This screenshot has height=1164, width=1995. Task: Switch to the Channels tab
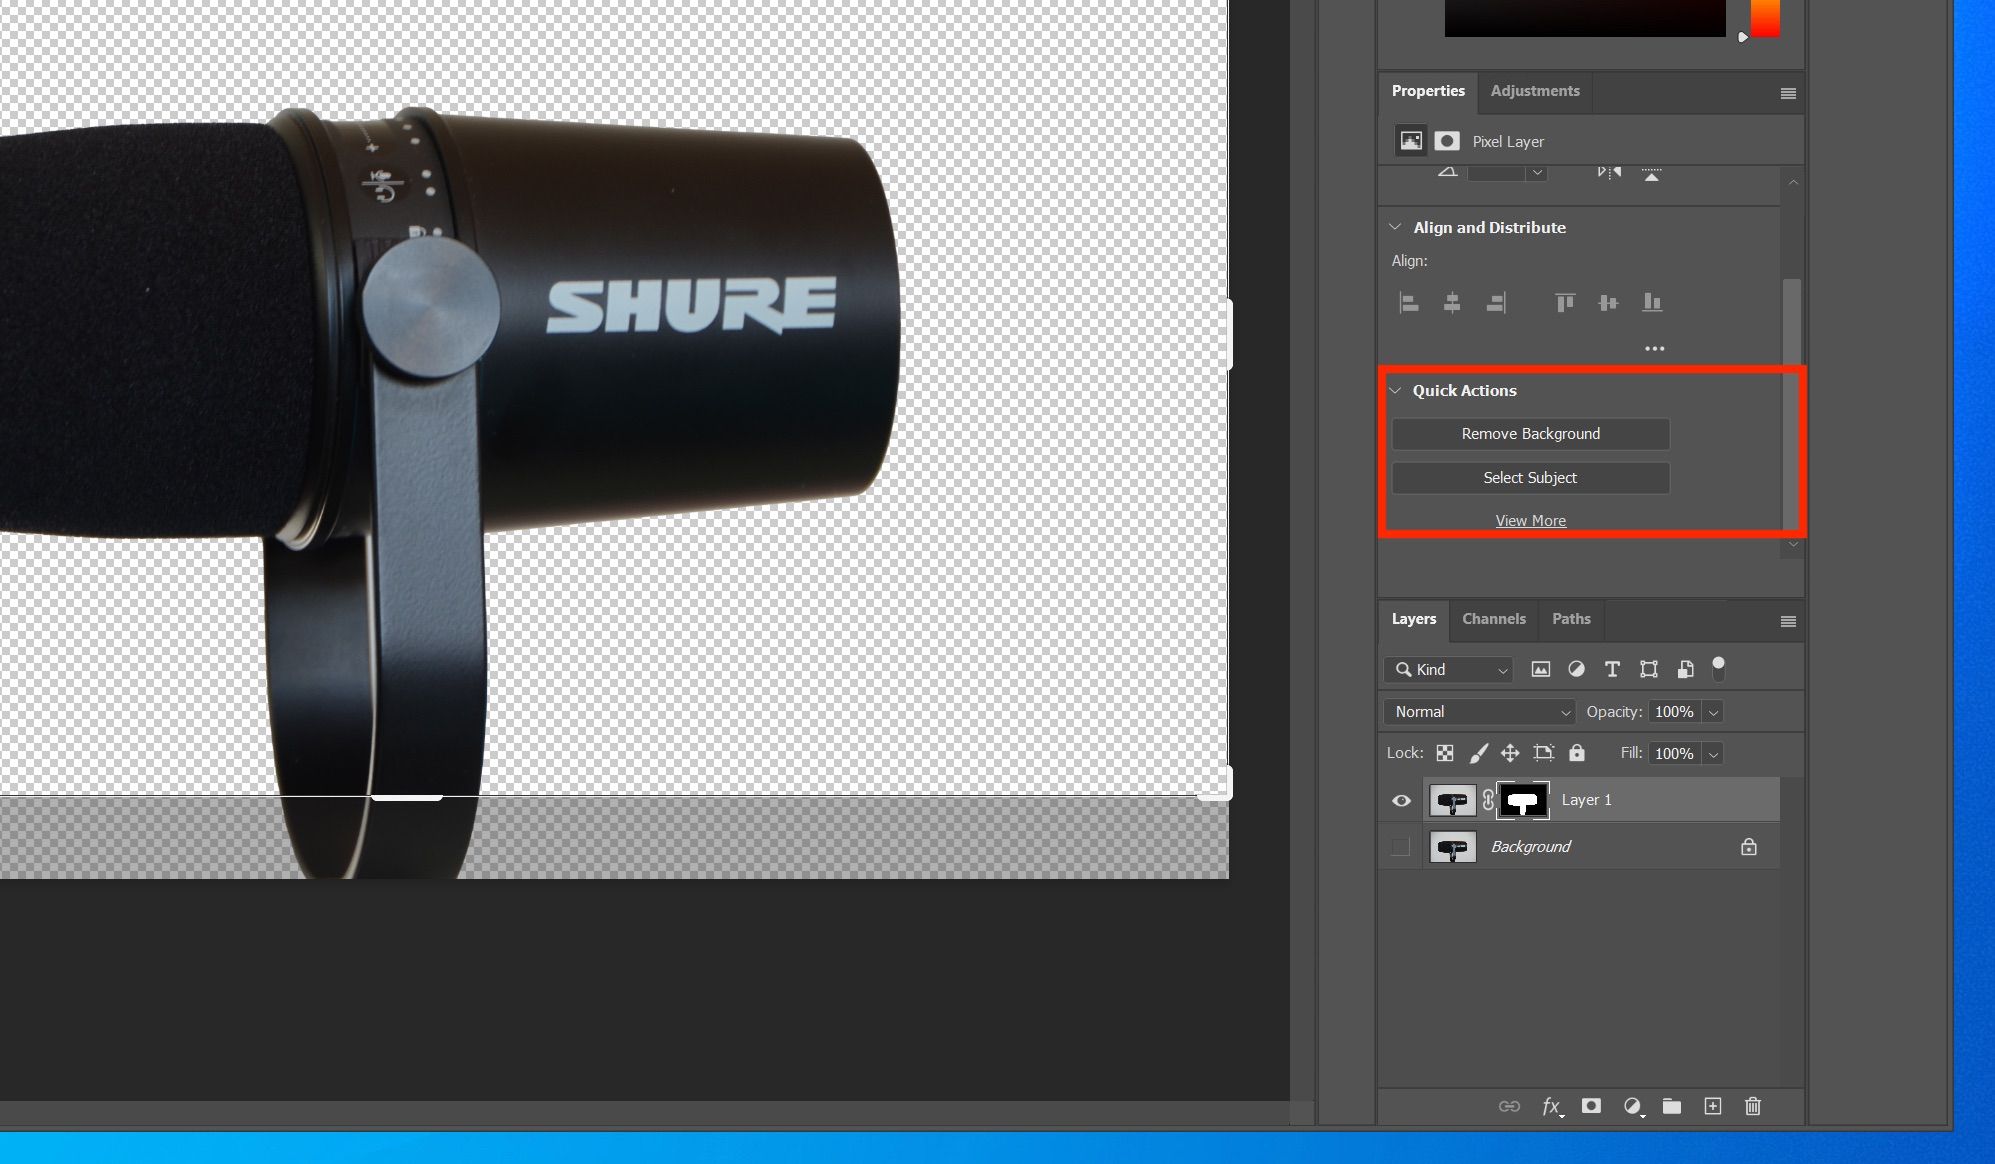(1494, 619)
